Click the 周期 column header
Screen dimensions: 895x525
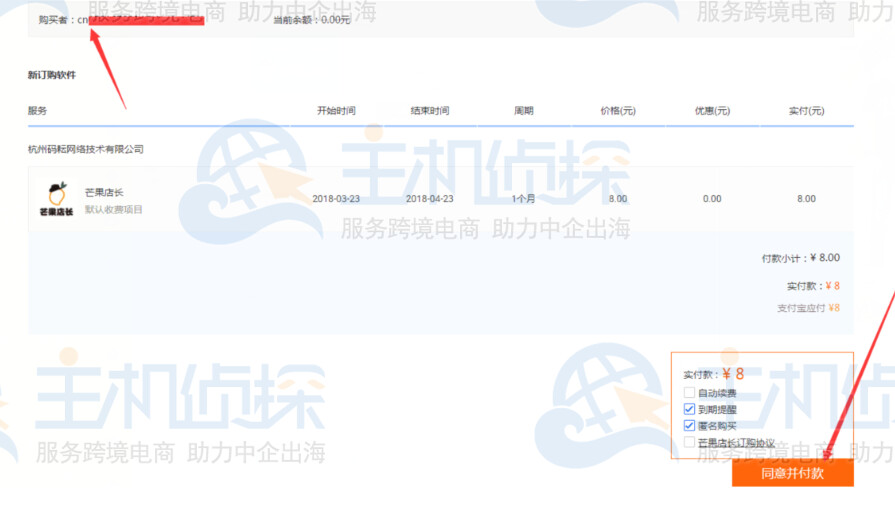pos(523,111)
